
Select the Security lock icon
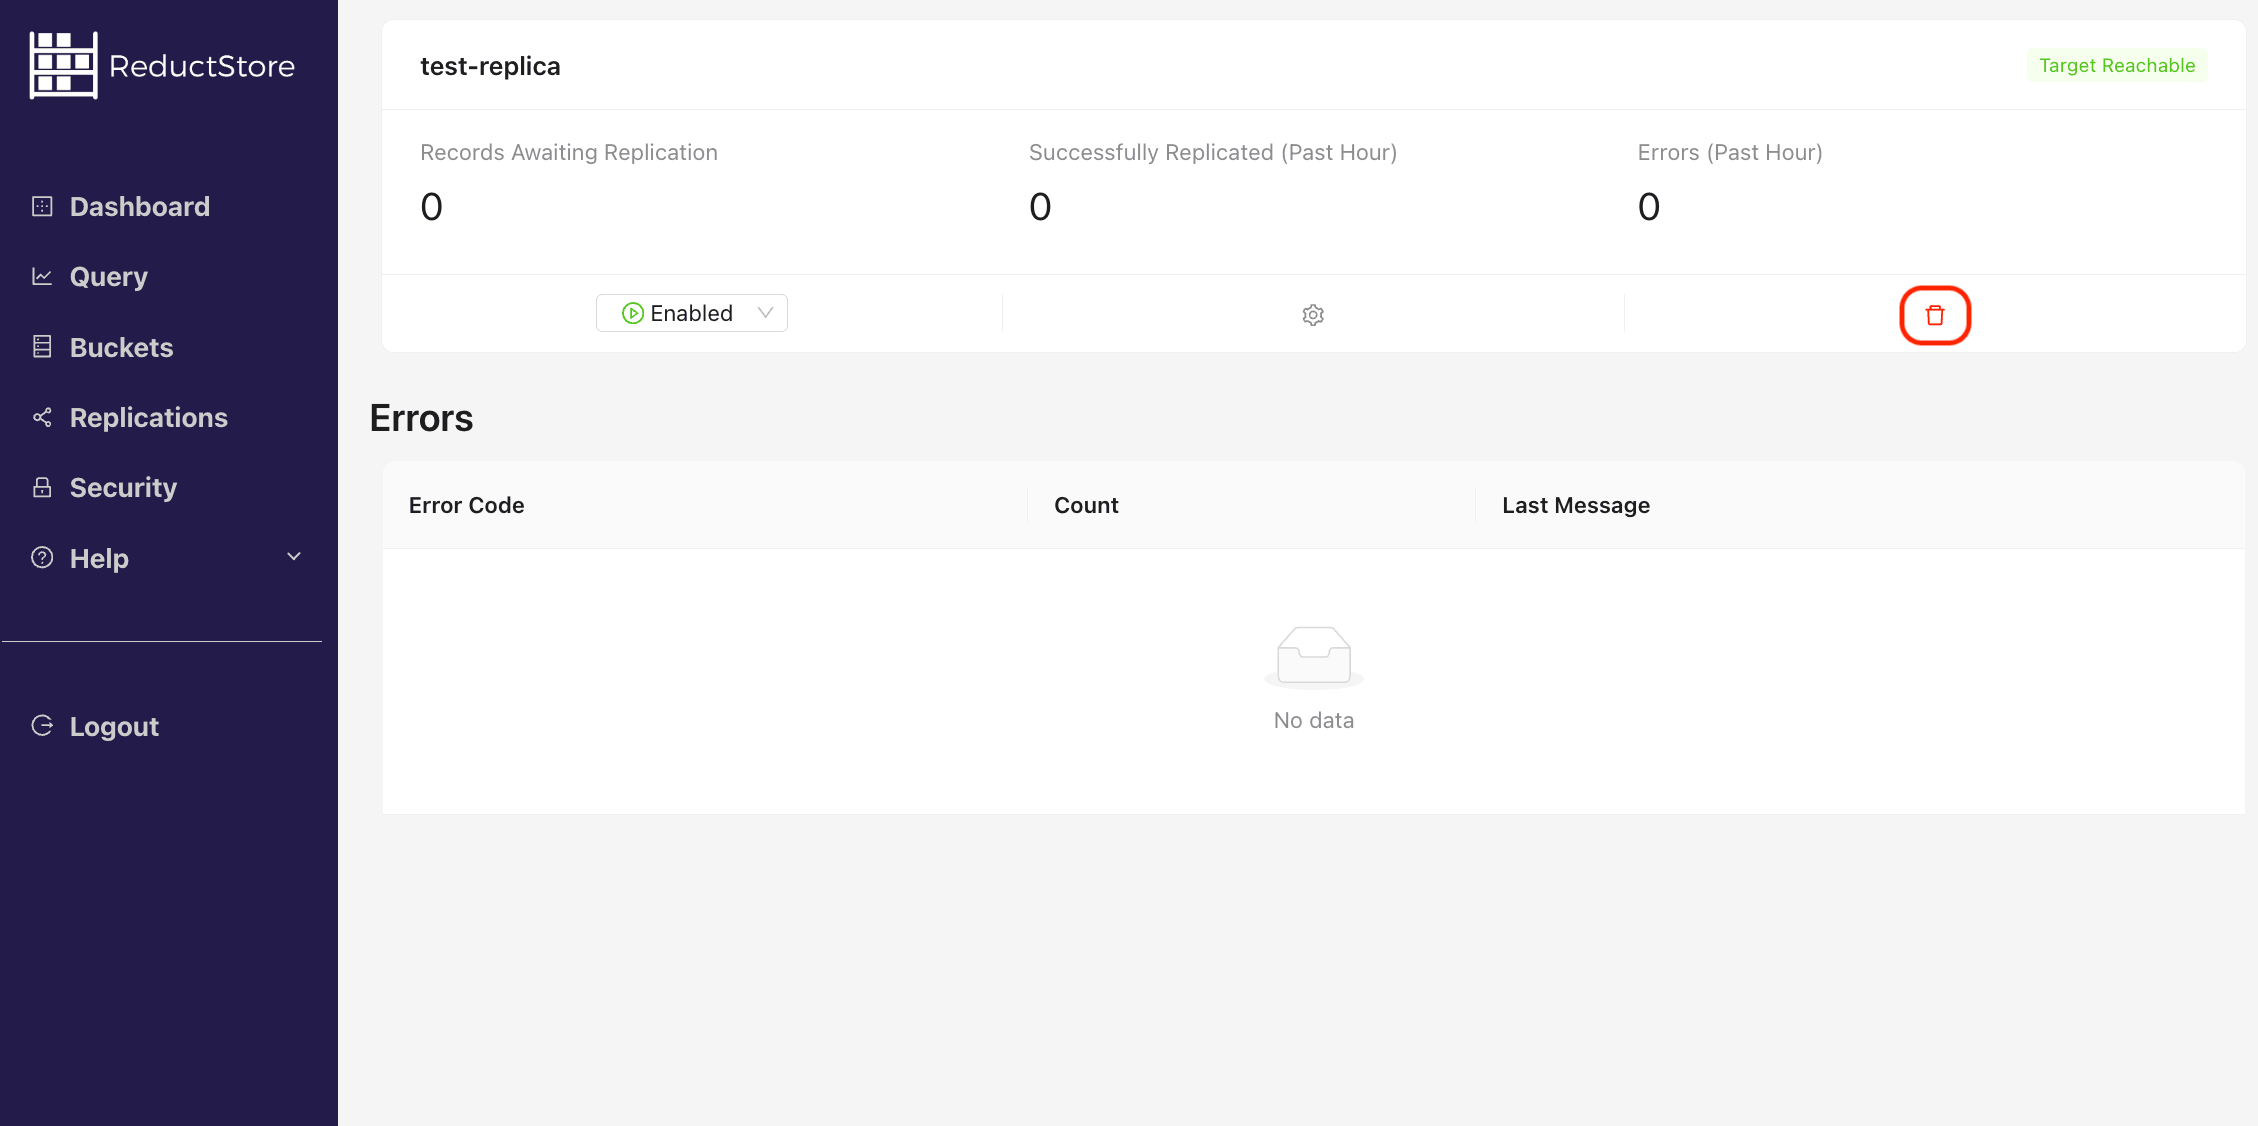click(x=42, y=487)
